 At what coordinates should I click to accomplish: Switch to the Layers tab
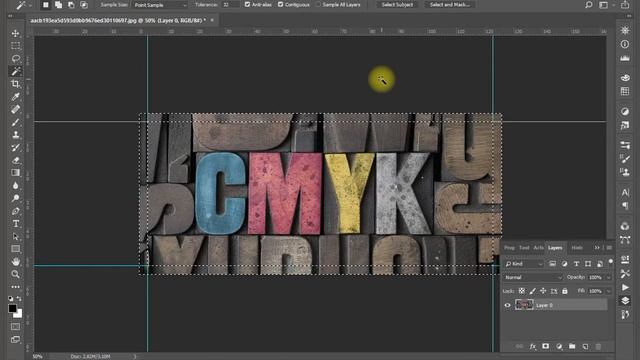point(555,248)
